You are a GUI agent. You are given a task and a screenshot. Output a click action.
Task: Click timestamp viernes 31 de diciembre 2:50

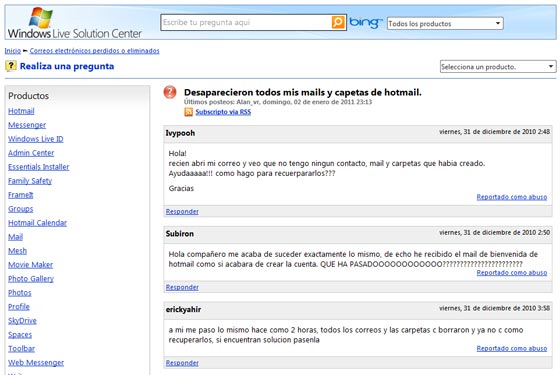click(494, 232)
